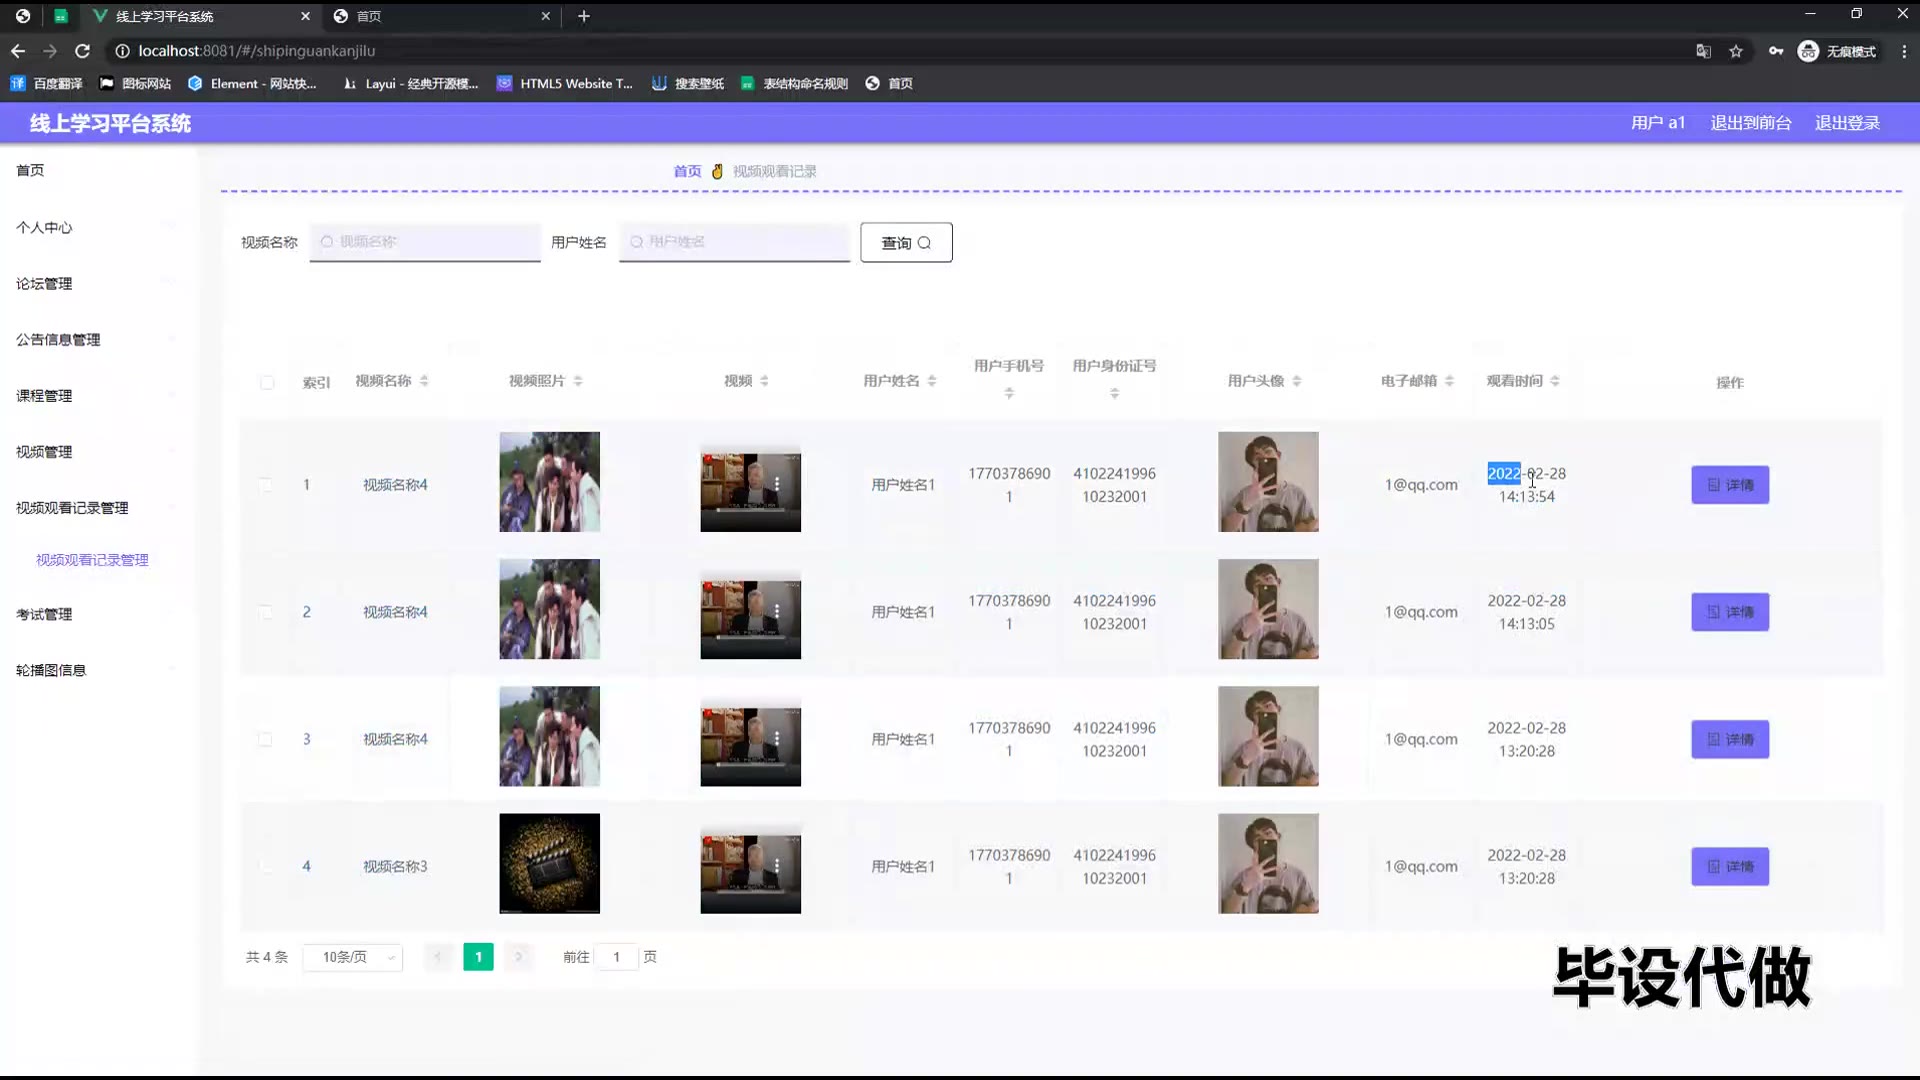1920x1080 pixels.
Task: Sort by 视频名称 column arrows
Action: (x=424, y=381)
